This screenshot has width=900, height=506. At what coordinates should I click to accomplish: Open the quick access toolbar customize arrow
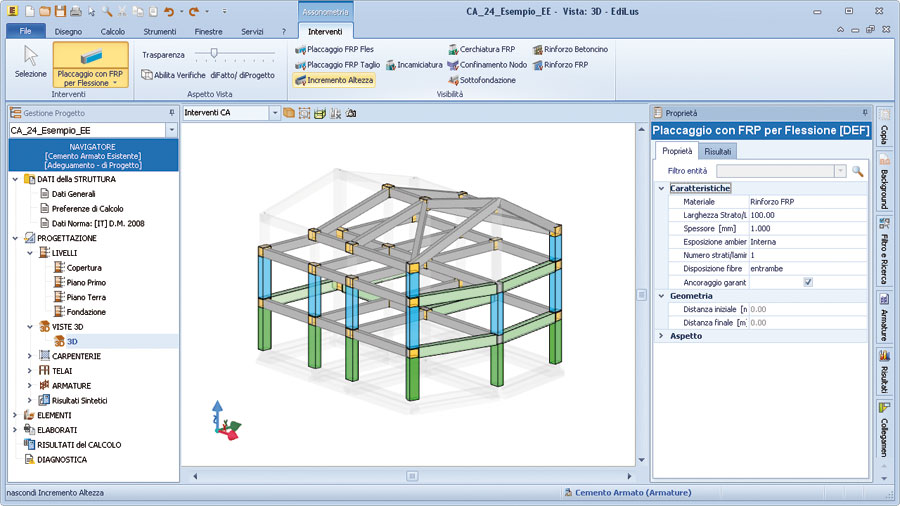(224, 11)
